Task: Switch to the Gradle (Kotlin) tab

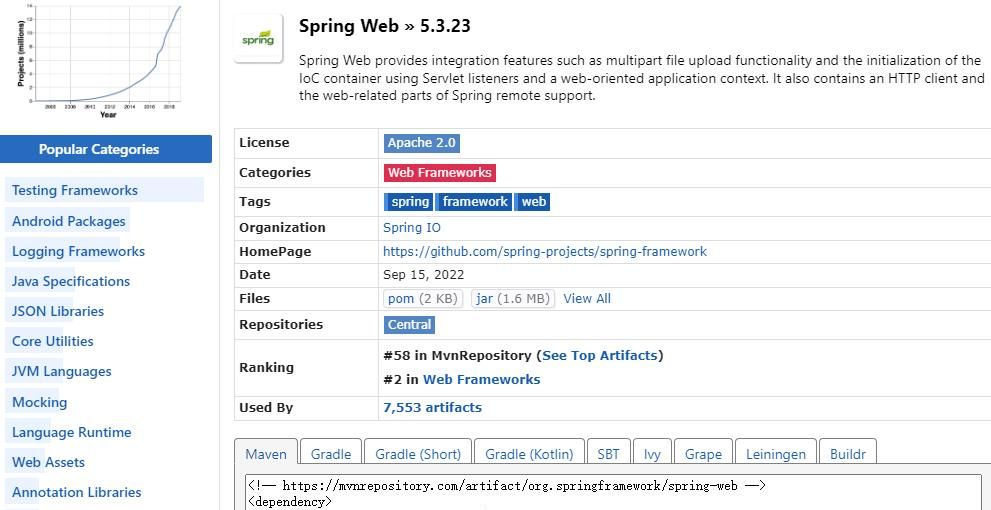Action: (x=529, y=454)
